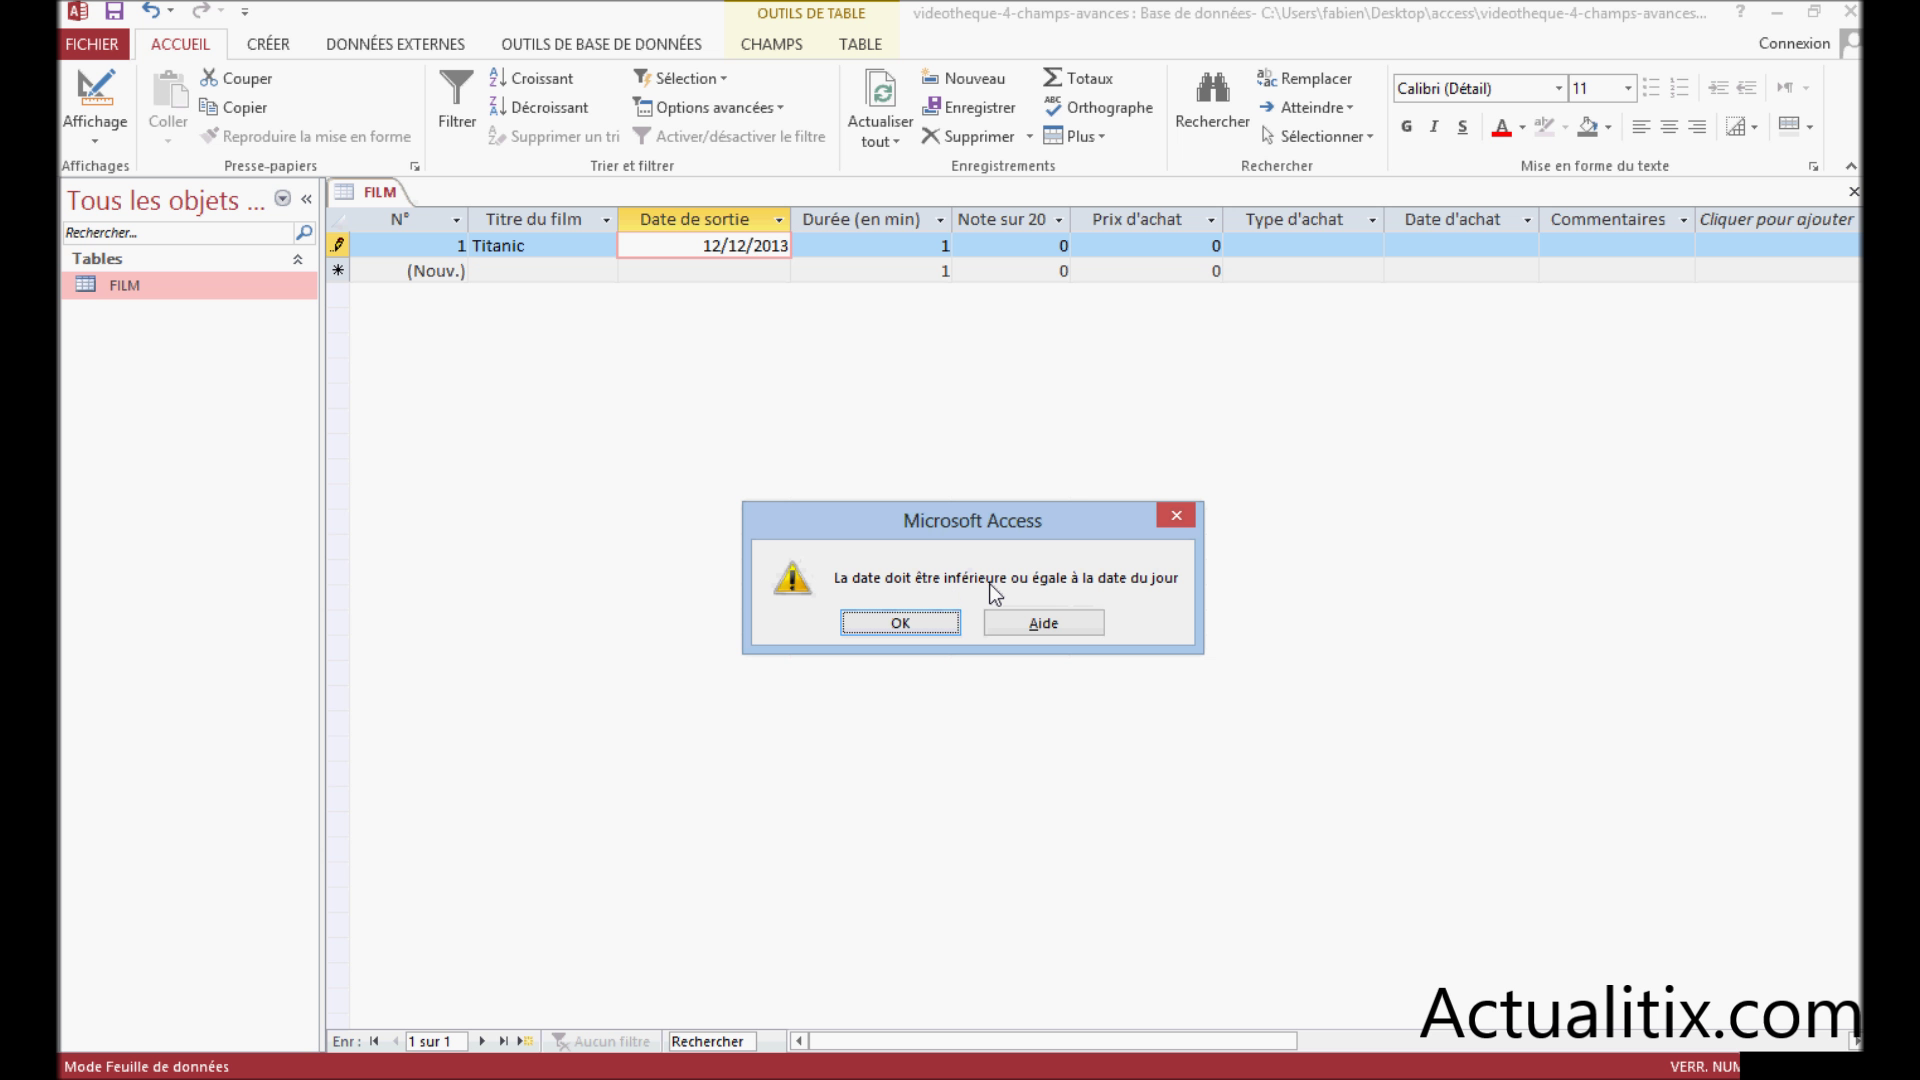1920x1080 pixels.
Task: Switch to OUTILS DE BASE DE DONNÉES tab
Action: pos(601,44)
